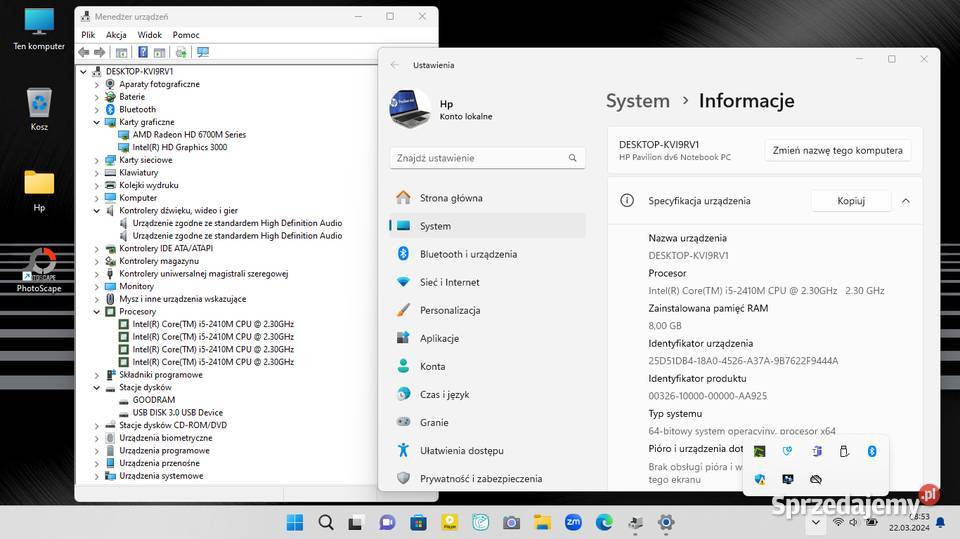Screen dimensions: 960x539
Task: Open Prywatność i zabezpieczenia settings
Action: pyautogui.click(x=487, y=479)
